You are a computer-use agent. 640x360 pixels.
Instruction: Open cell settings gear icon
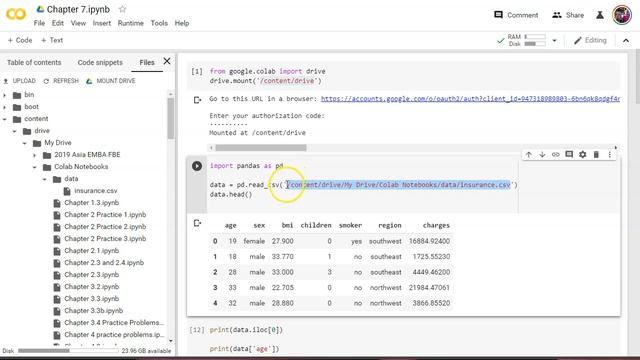582,154
